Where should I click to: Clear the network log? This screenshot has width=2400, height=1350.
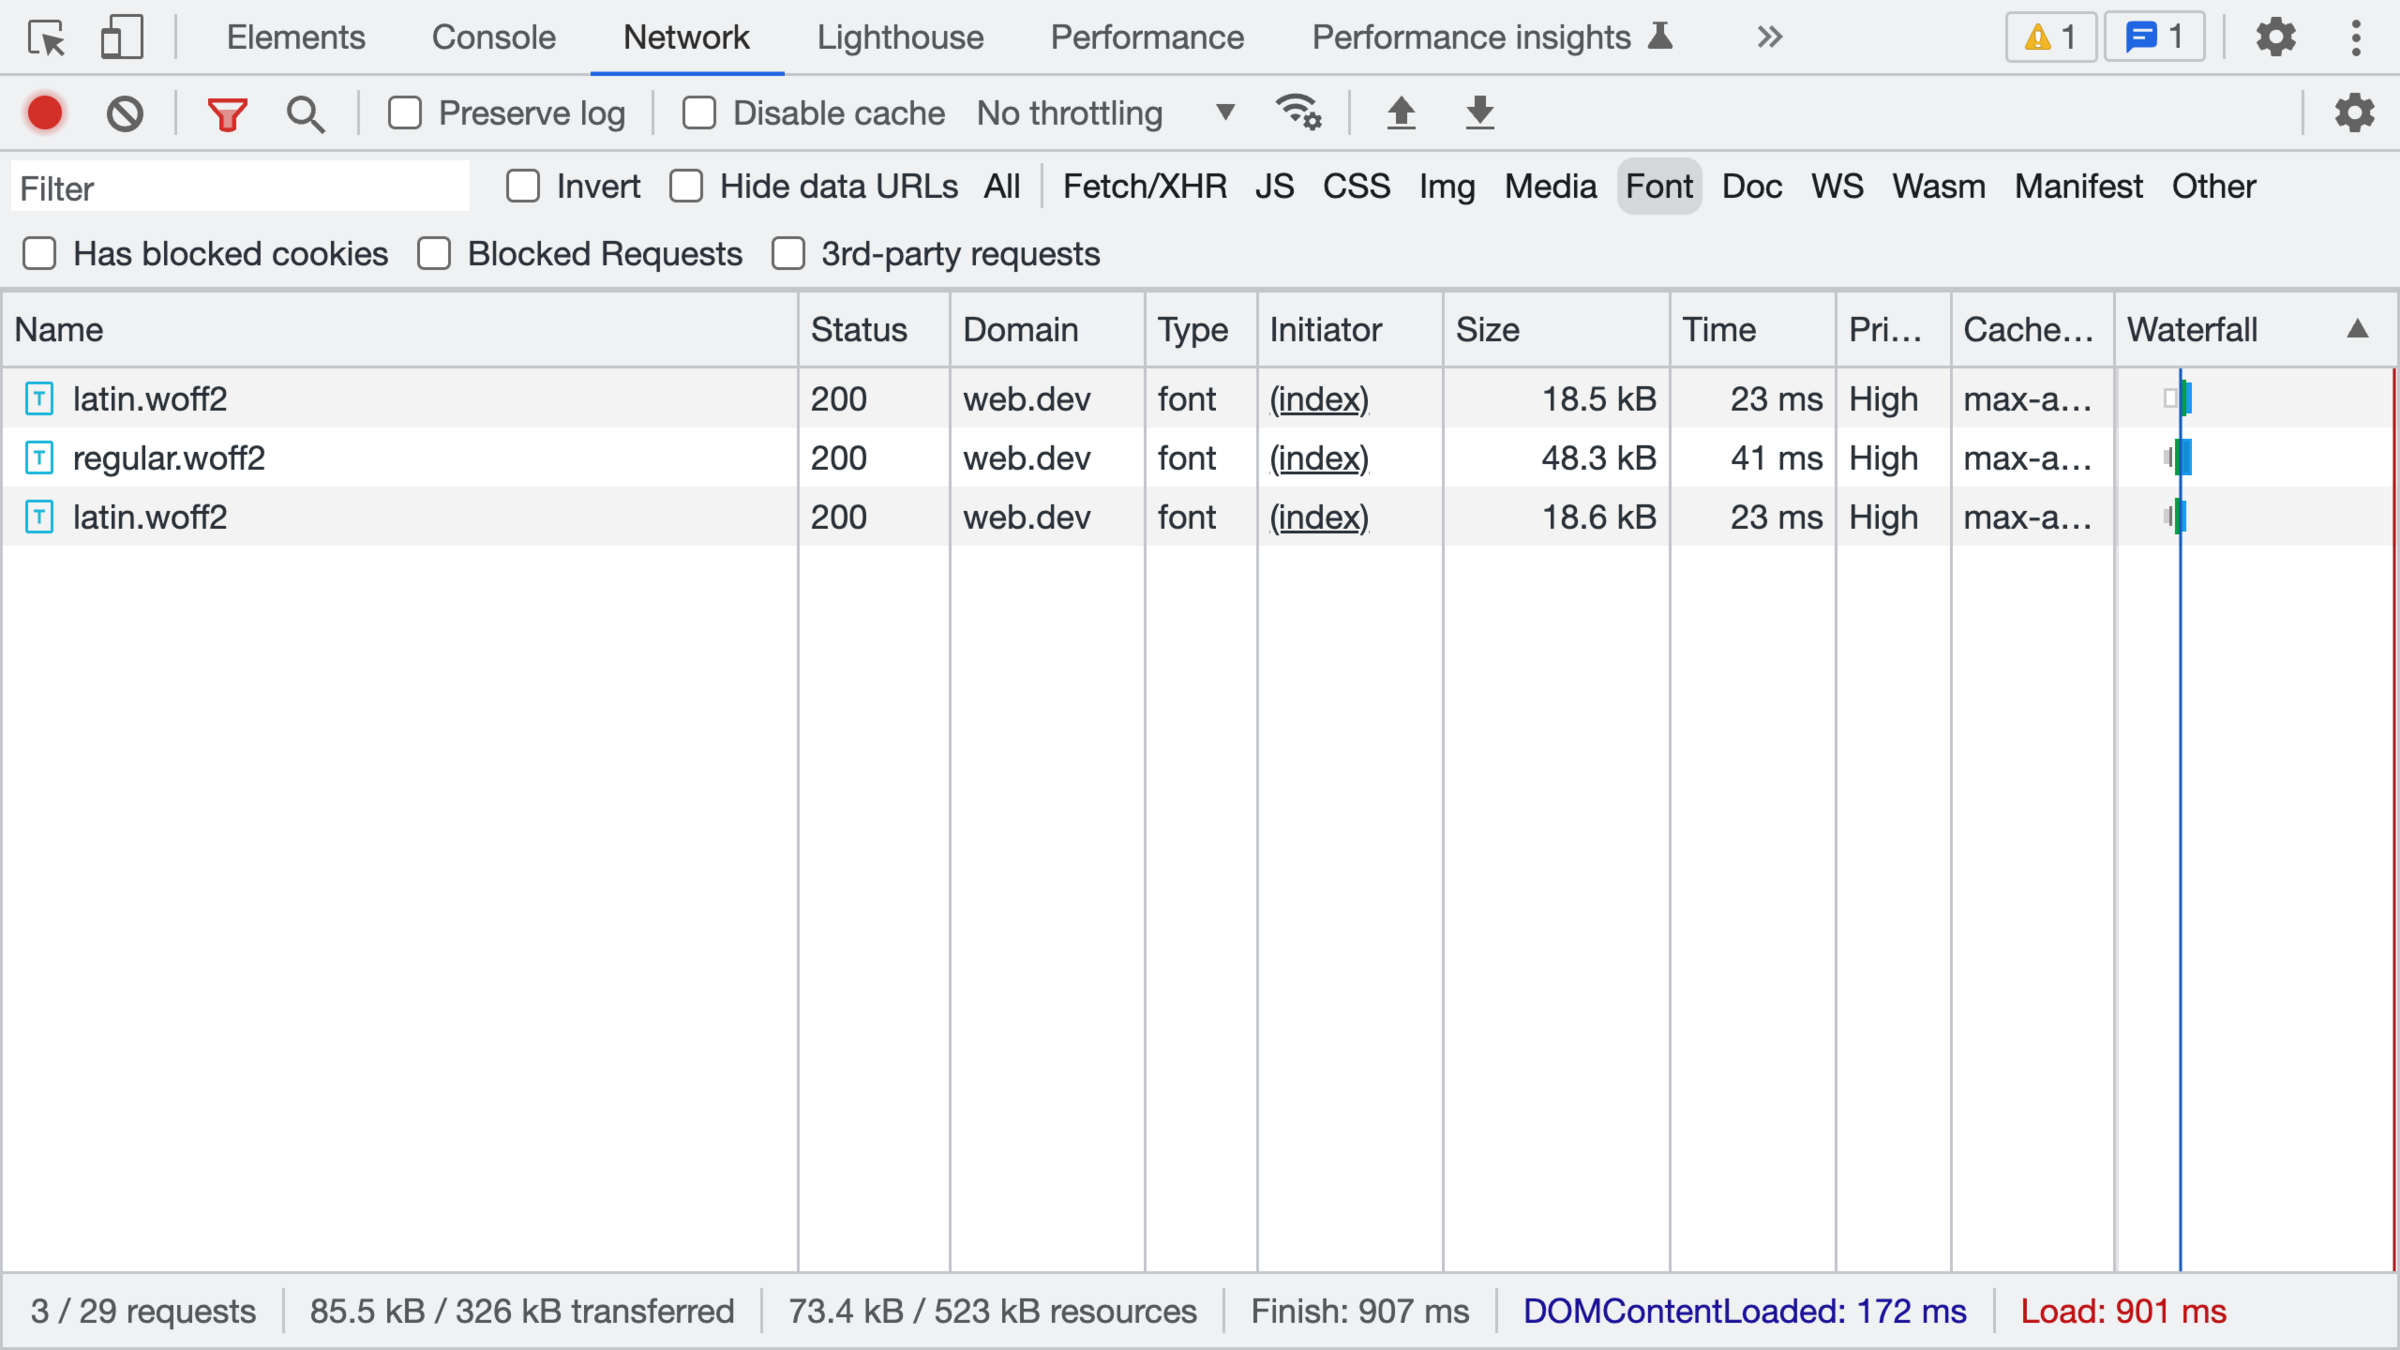click(x=125, y=113)
